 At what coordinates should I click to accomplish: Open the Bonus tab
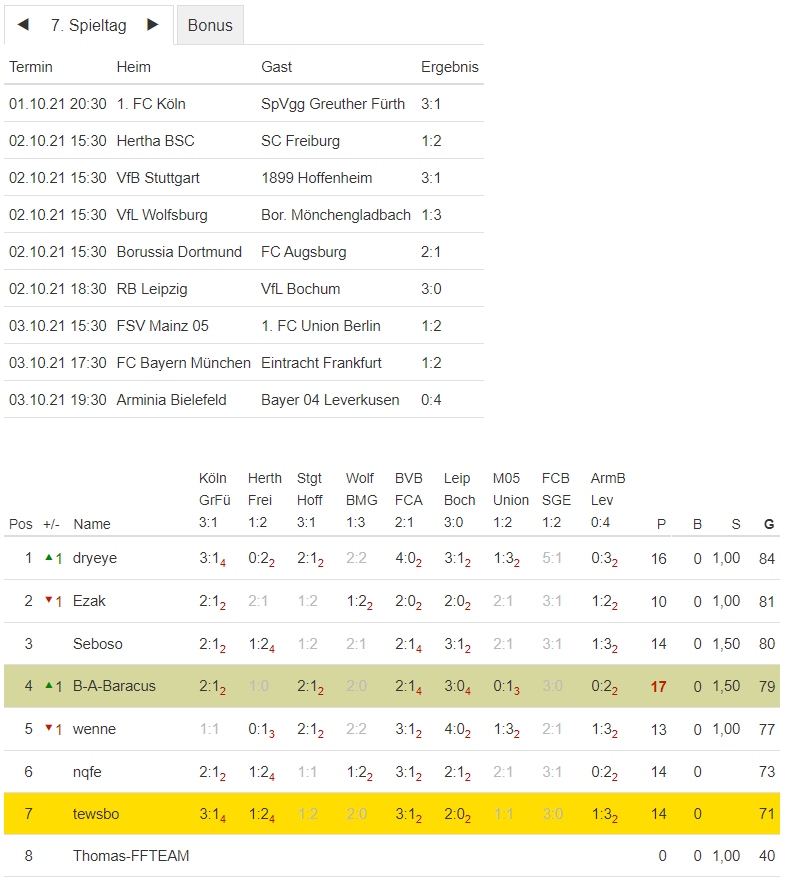click(x=210, y=26)
